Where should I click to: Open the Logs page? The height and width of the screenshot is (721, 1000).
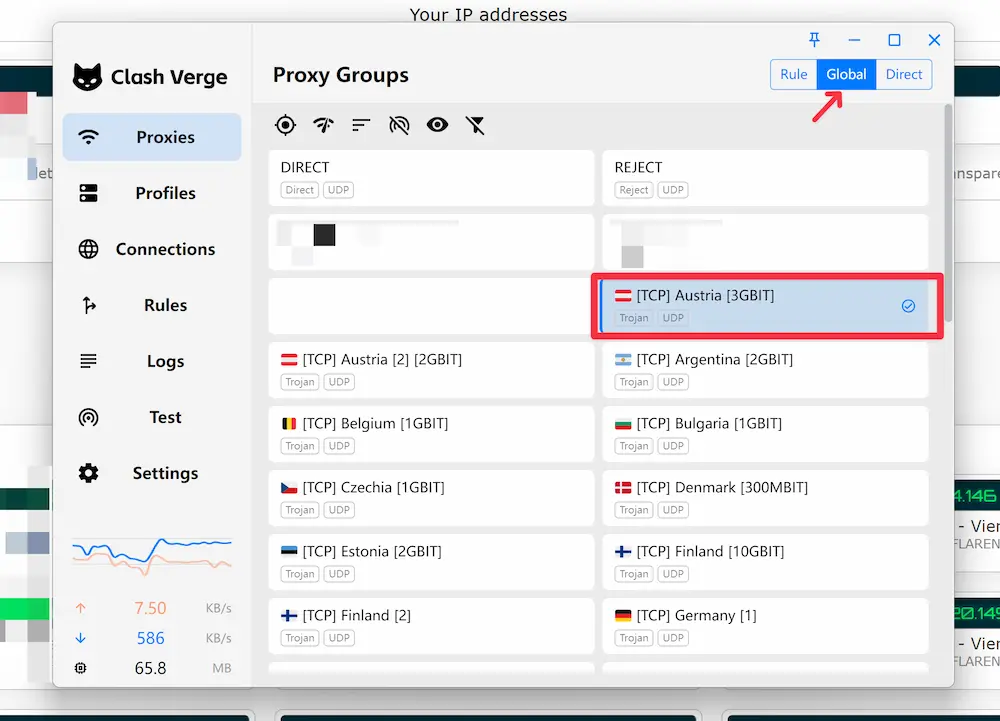tap(152, 361)
